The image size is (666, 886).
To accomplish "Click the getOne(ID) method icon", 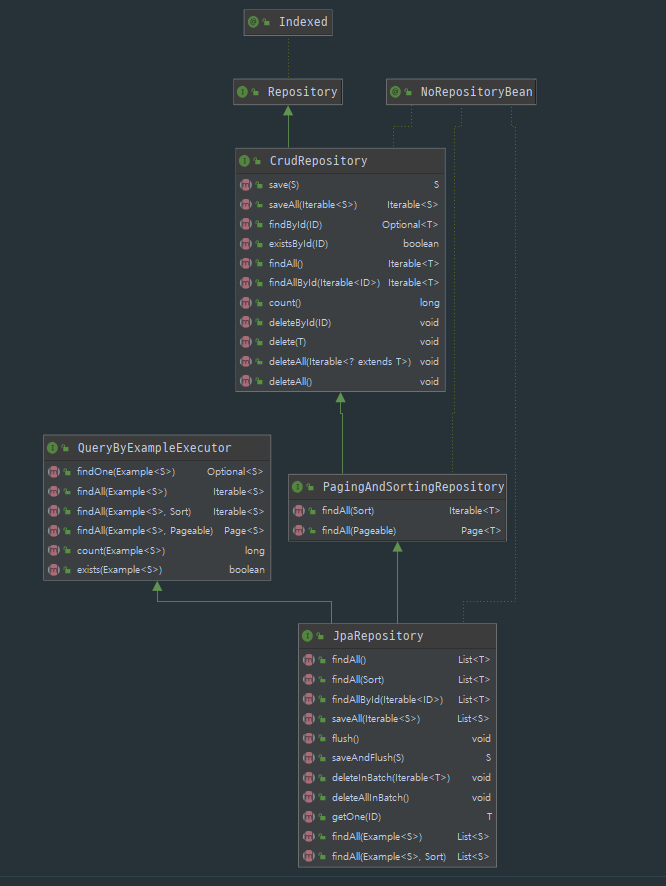I will (308, 817).
